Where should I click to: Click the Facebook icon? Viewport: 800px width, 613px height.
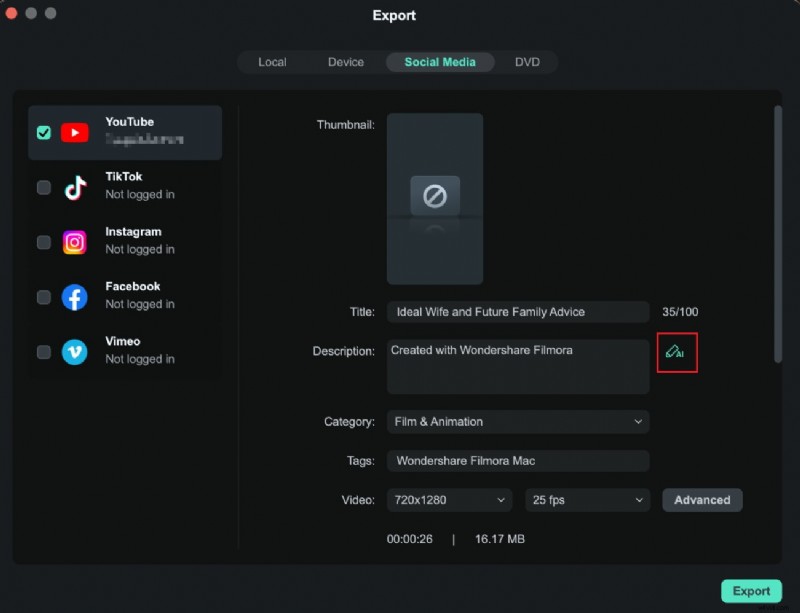click(74, 295)
